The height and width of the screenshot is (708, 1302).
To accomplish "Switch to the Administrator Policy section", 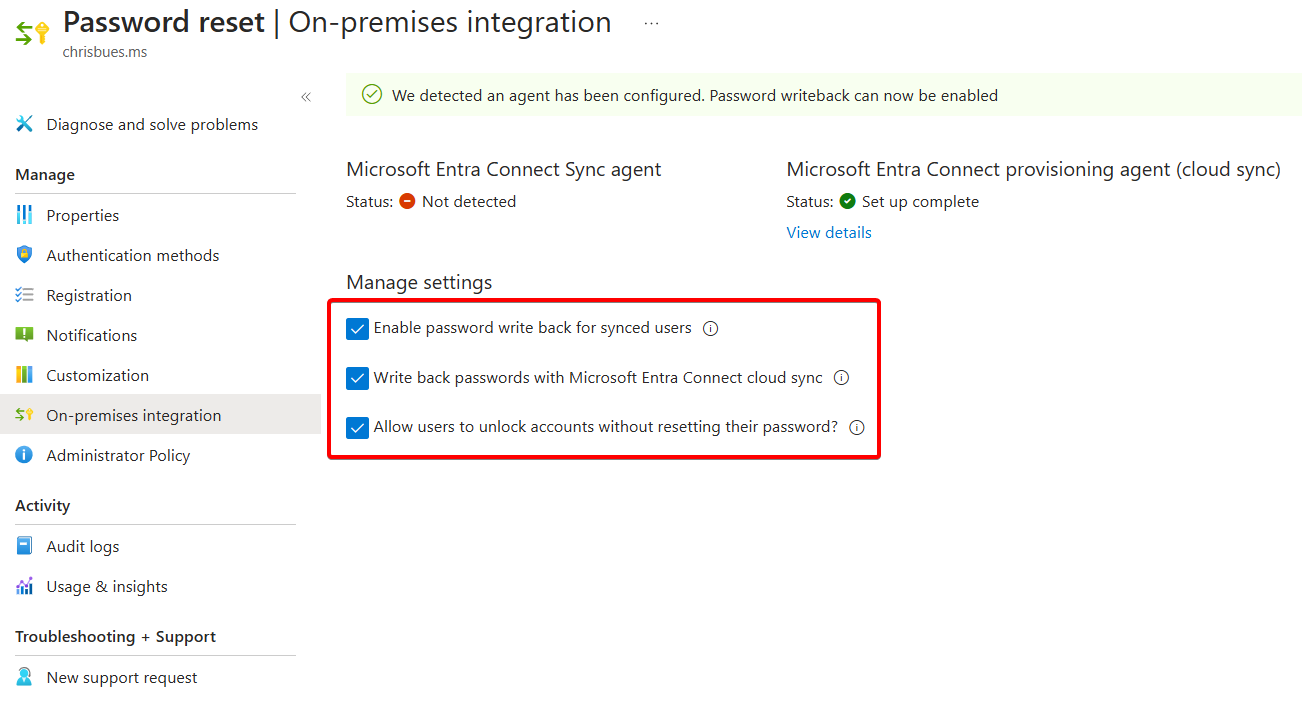I will tap(118, 454).
